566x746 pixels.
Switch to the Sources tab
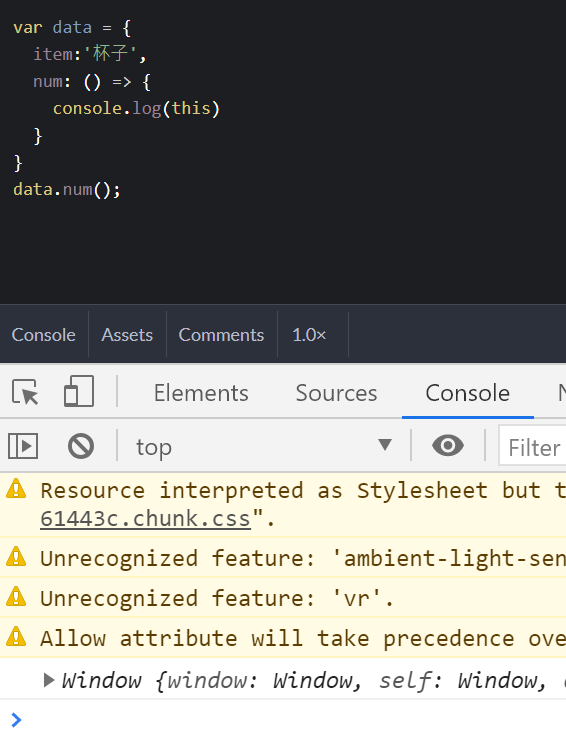point(336,393)
